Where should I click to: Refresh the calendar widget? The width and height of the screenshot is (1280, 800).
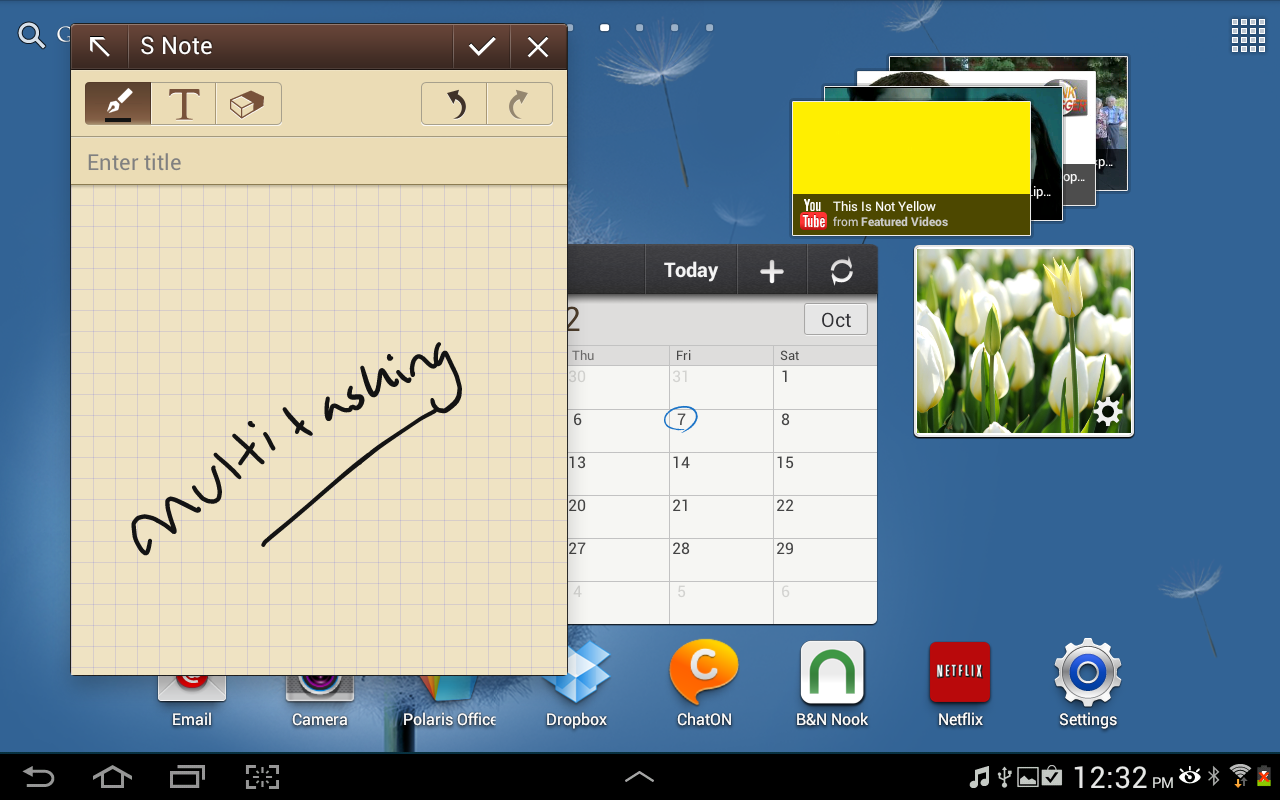click(842, 270)
